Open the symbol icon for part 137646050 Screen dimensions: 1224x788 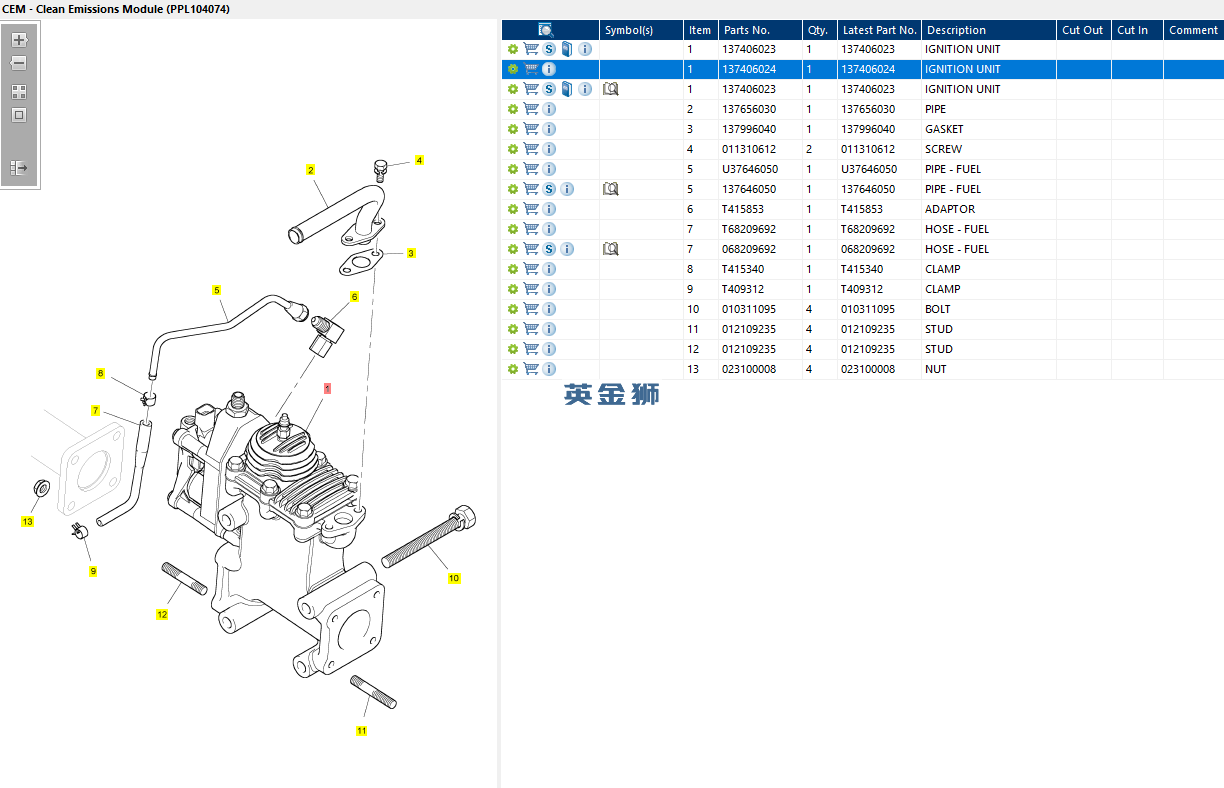(611, 189)
